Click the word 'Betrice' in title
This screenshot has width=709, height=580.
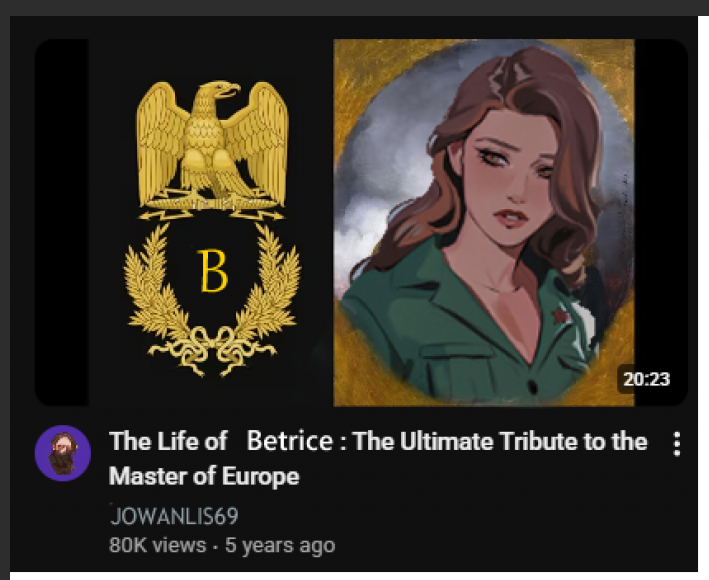pos(290,441)
